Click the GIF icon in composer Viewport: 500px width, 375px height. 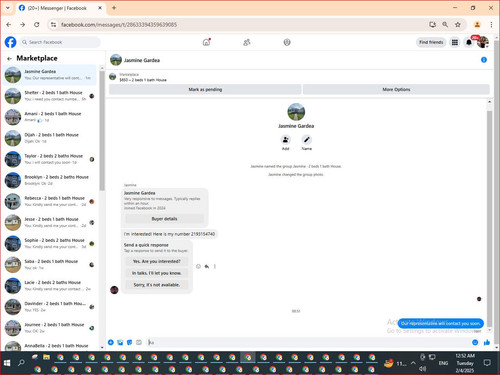coord(139,342)
